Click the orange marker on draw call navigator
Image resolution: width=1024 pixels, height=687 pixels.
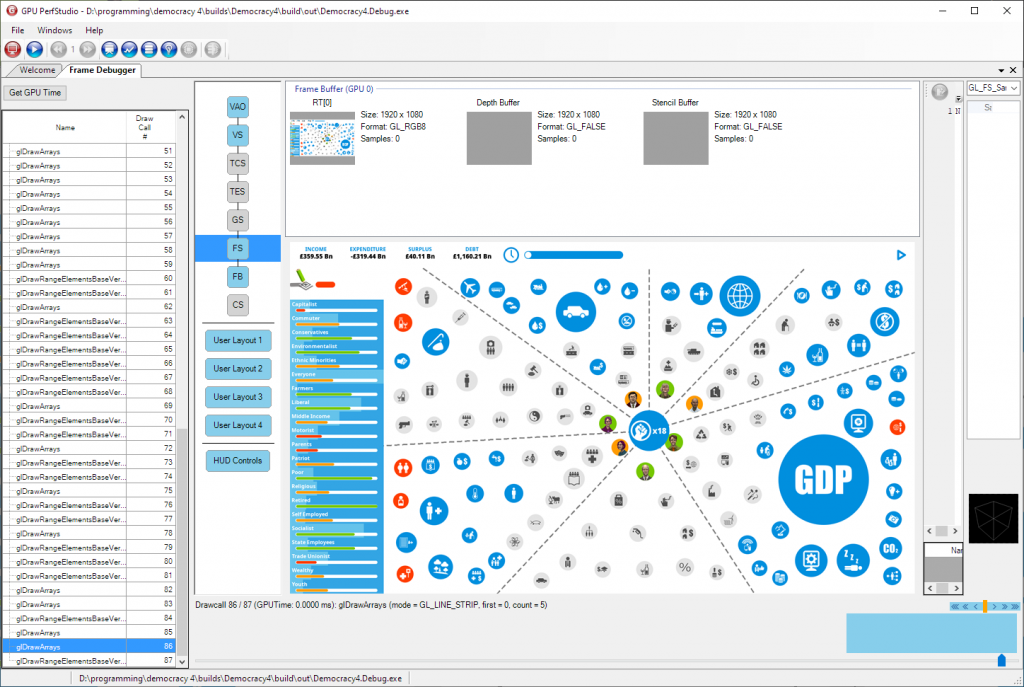[985, 607]
